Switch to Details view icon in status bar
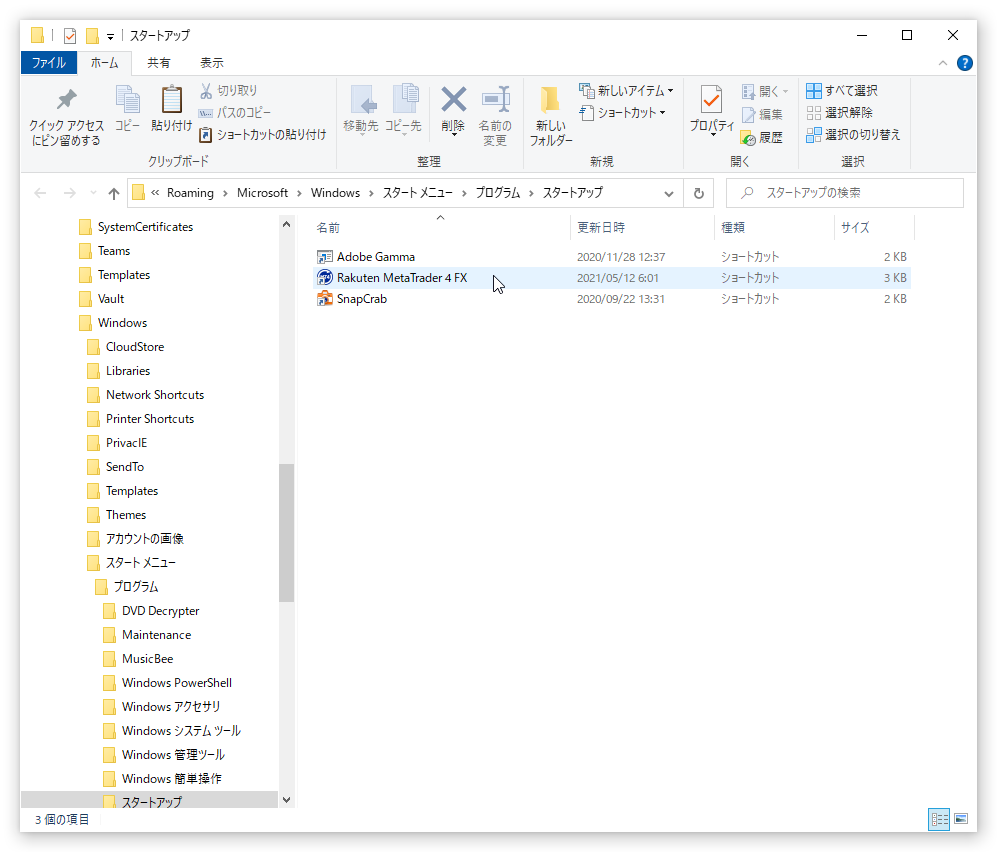 (939, 819)
